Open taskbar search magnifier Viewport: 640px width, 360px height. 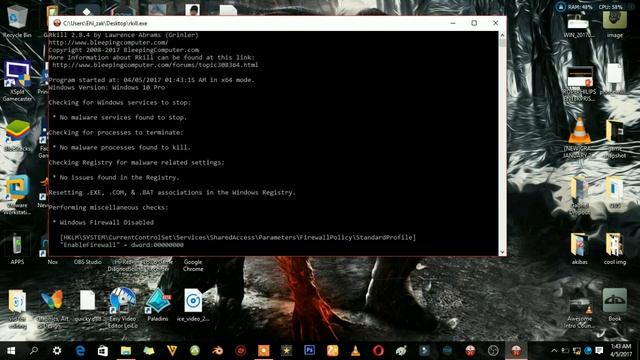pos(34,351)
